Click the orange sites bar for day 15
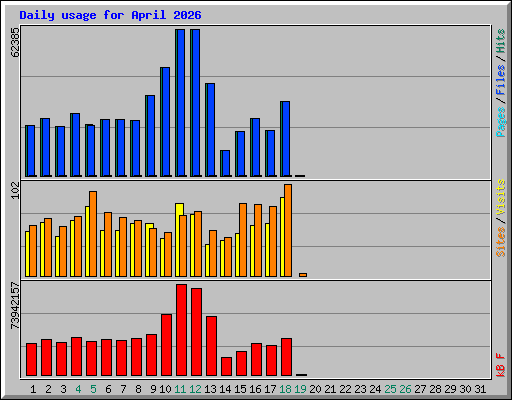 [243, 240]
